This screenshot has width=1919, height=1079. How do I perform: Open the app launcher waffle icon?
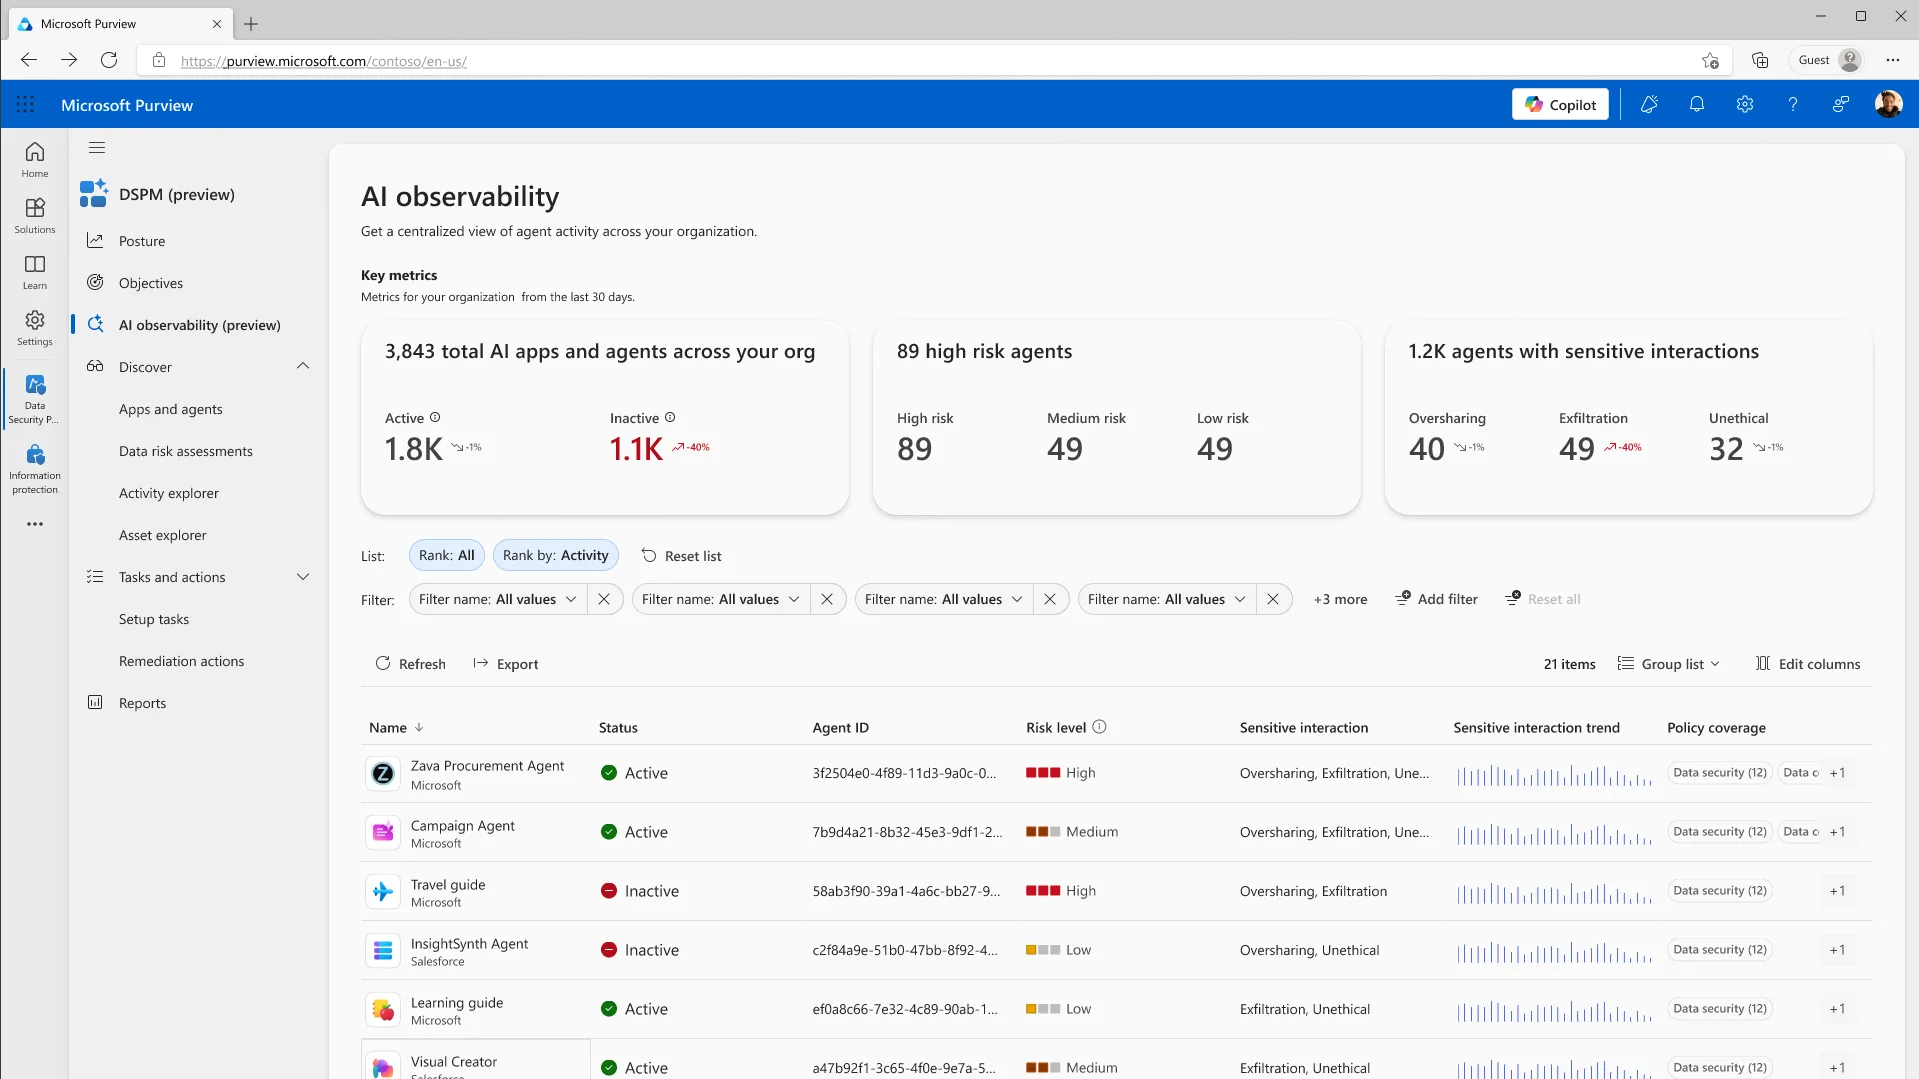click(x=25, y=104)
